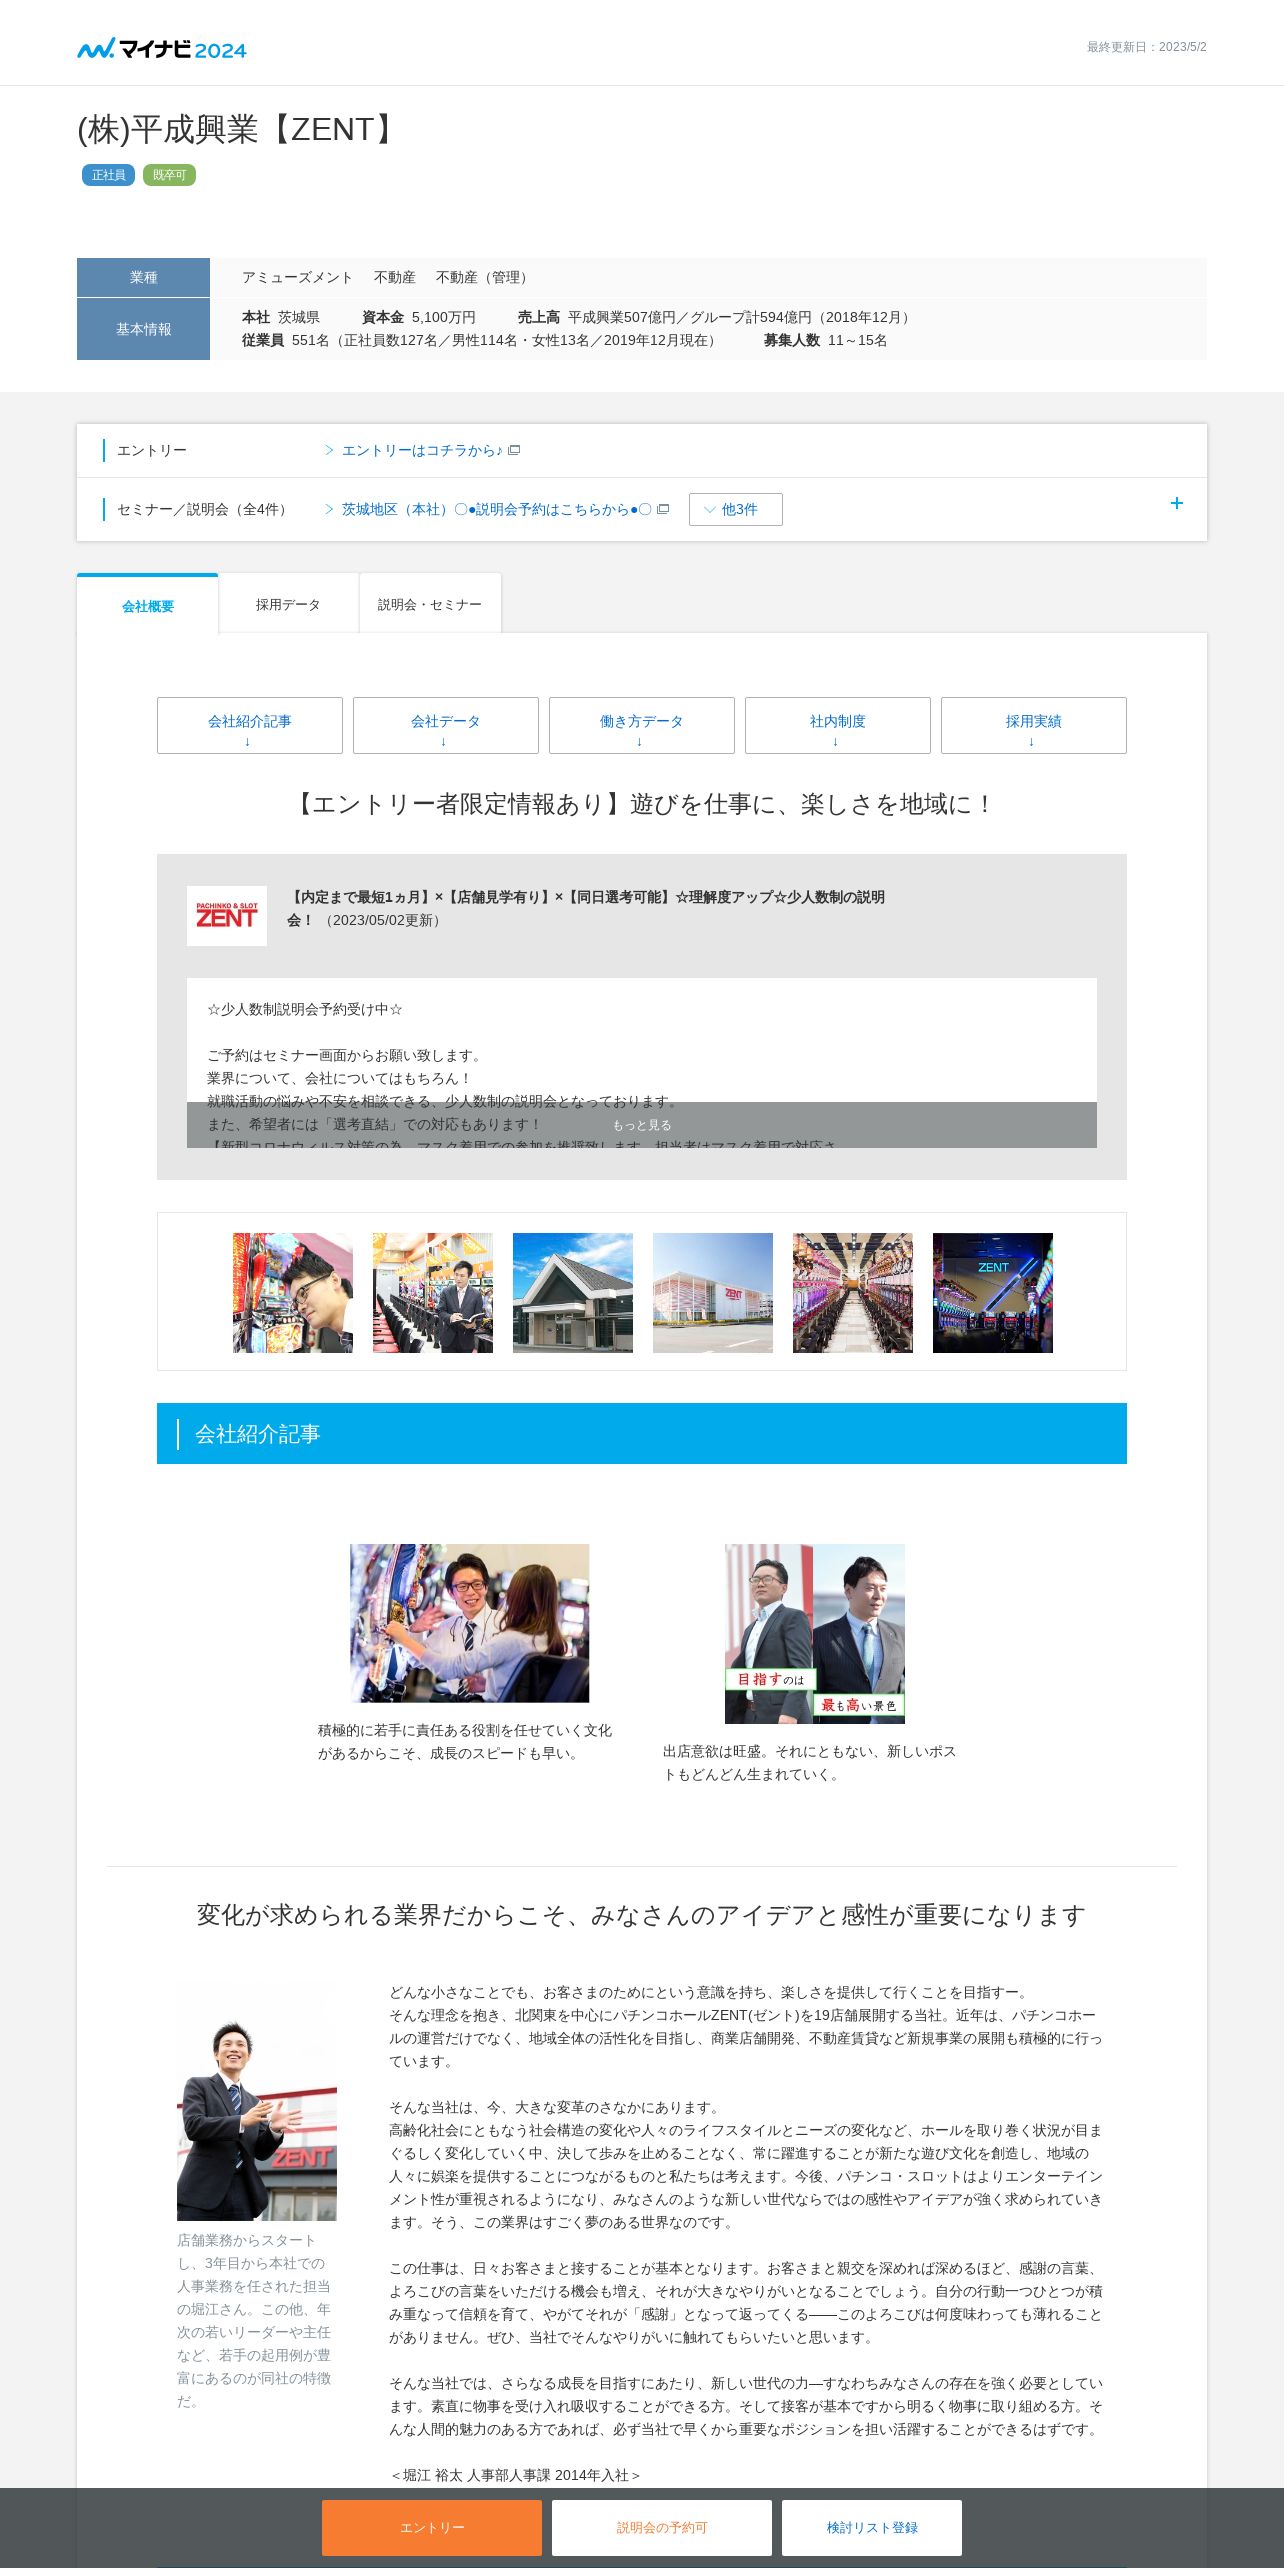
Task: Open the thumbnail of staff member holding notebook
Action: pos(433,1293)
